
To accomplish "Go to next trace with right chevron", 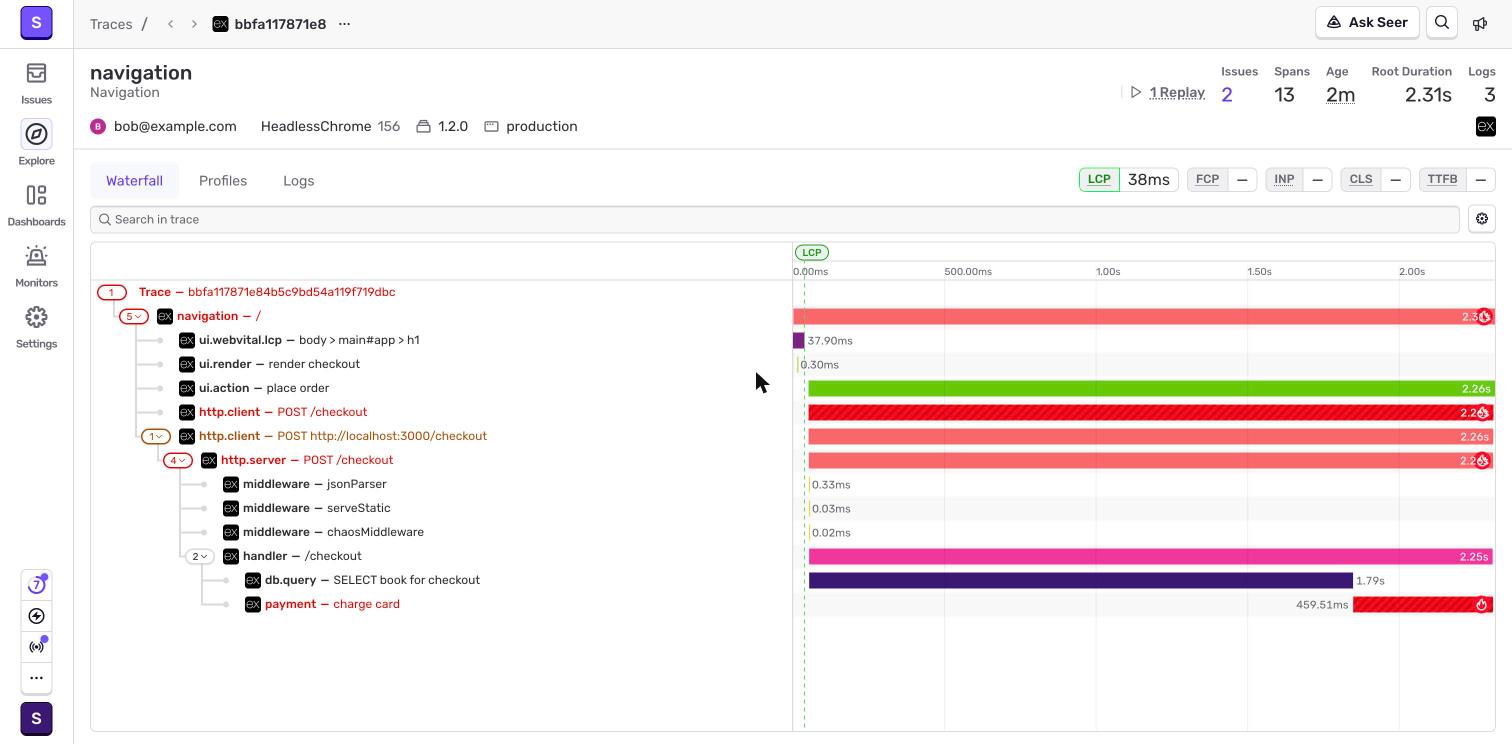I will [x=194, y=24].
